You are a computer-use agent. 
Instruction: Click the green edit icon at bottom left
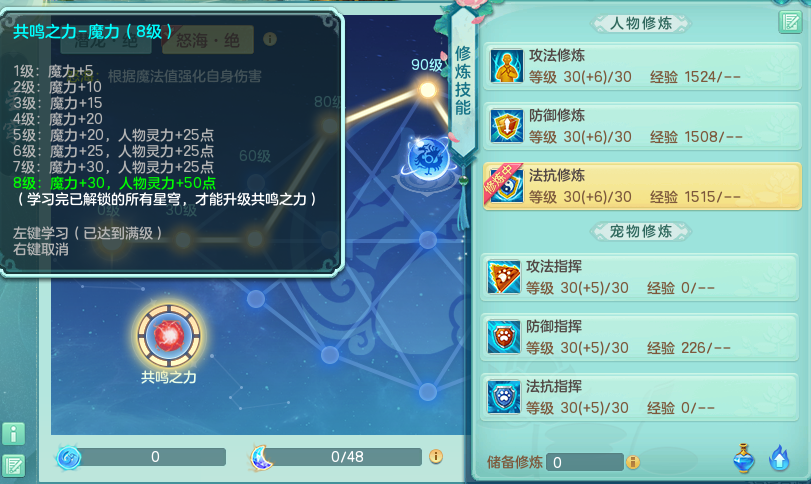(x=13, y=466)
